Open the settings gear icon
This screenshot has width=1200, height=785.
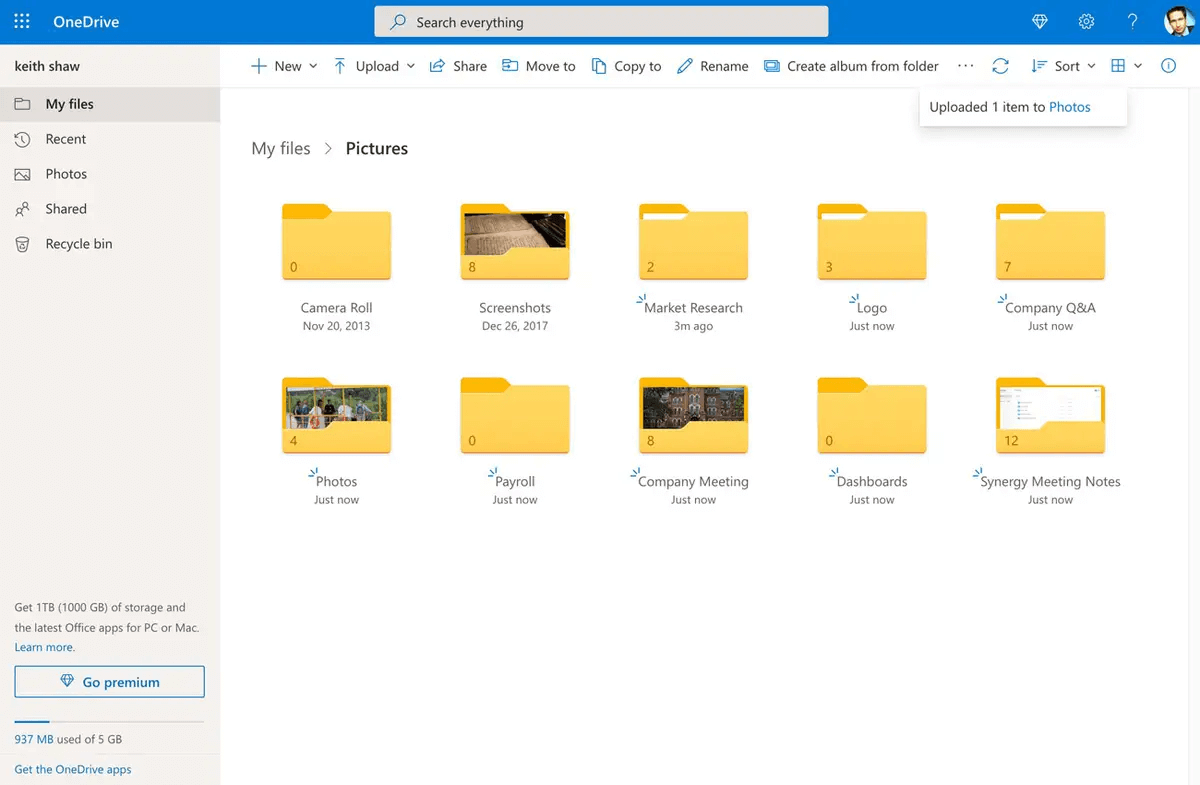[1086, 21]
